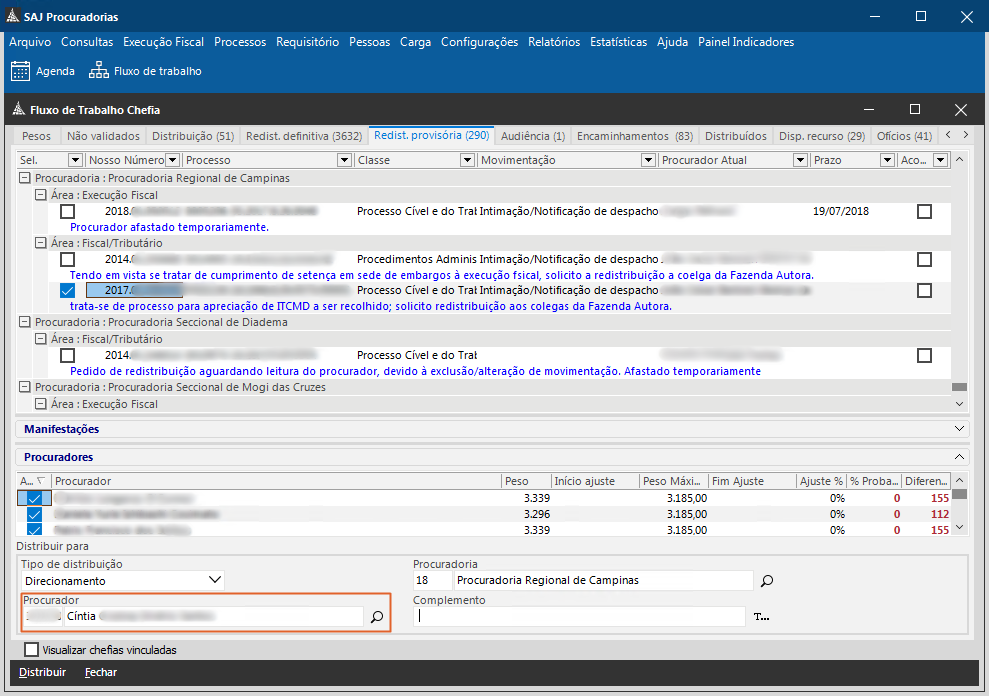Image resolution: width=989 pixels, height=696 pixels.
Task: Open the Agenda calendar icon
Action: 20,71
